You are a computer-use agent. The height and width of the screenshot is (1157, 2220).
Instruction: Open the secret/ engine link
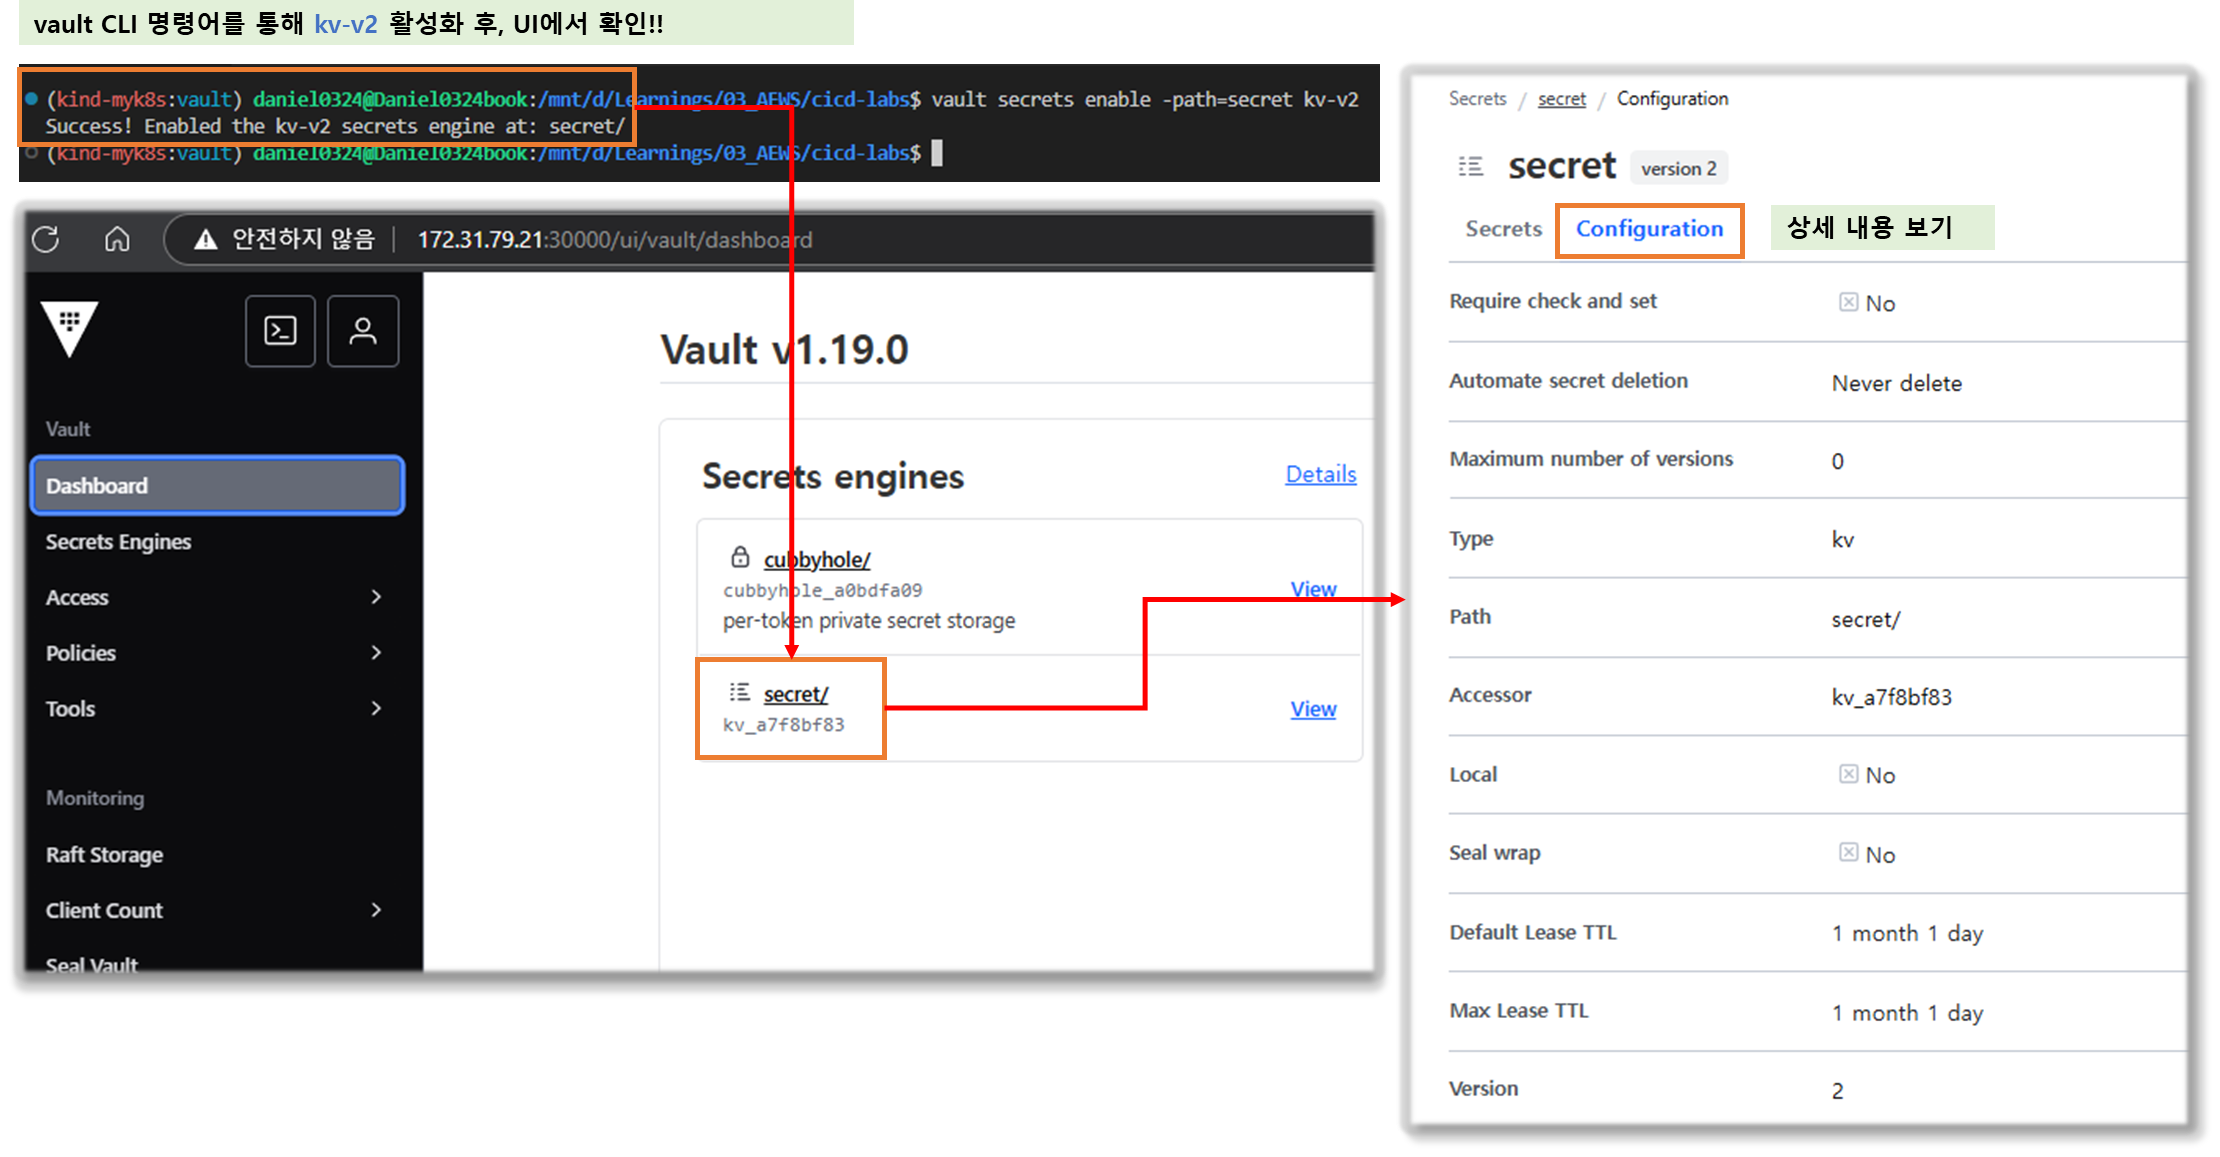click(x=796, y=694)
